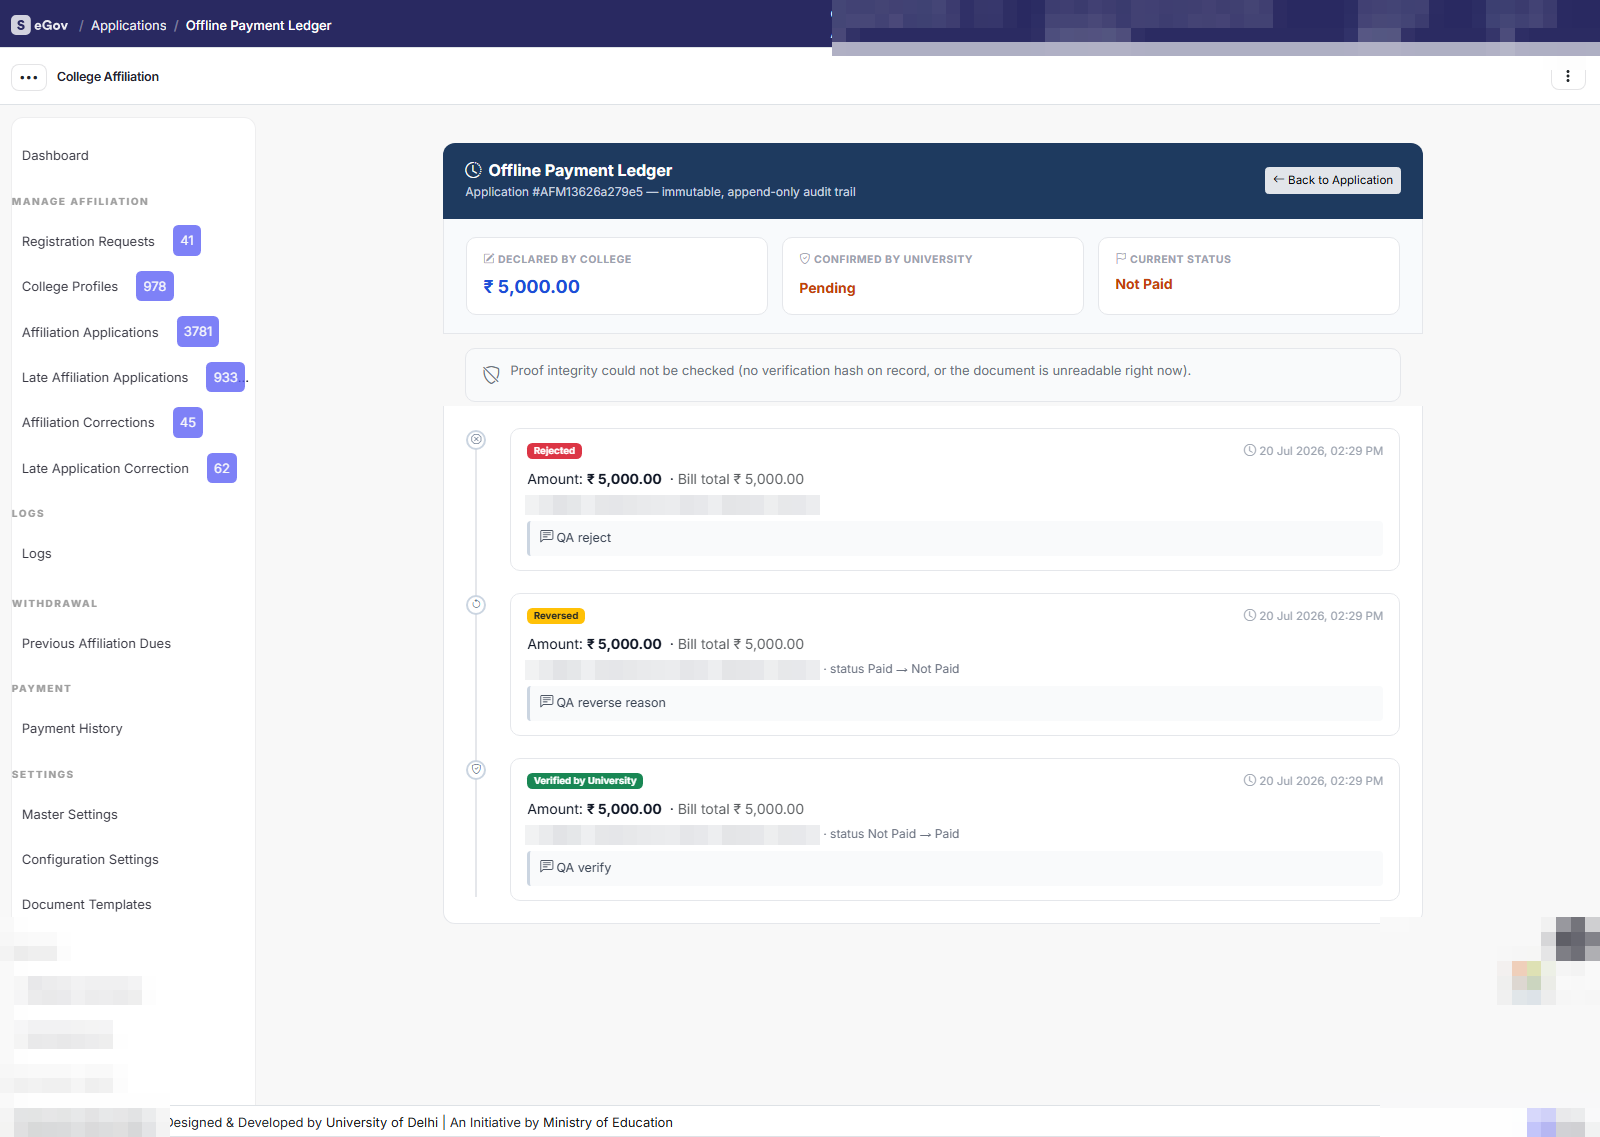1600x1137 pixels.
Task: Open Payment History in sidebar
Action: [x=72, y=729]
